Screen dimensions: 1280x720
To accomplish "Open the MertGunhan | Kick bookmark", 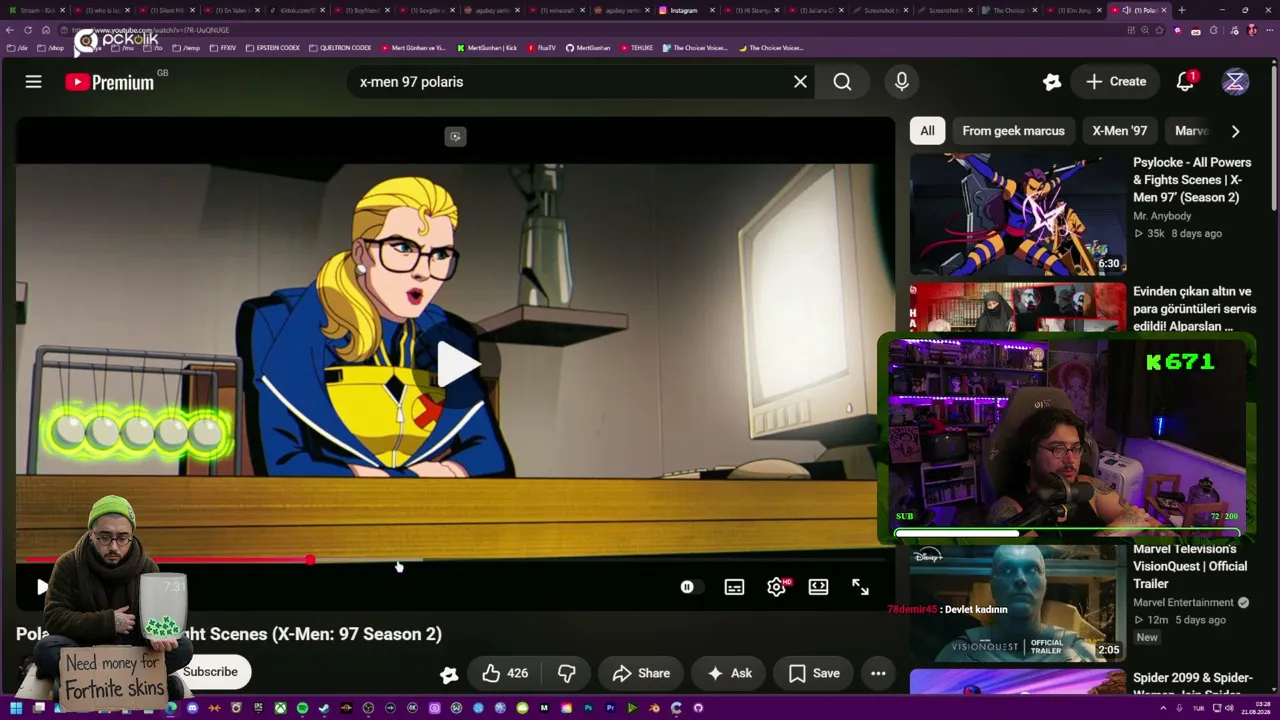I will (487, 48).
